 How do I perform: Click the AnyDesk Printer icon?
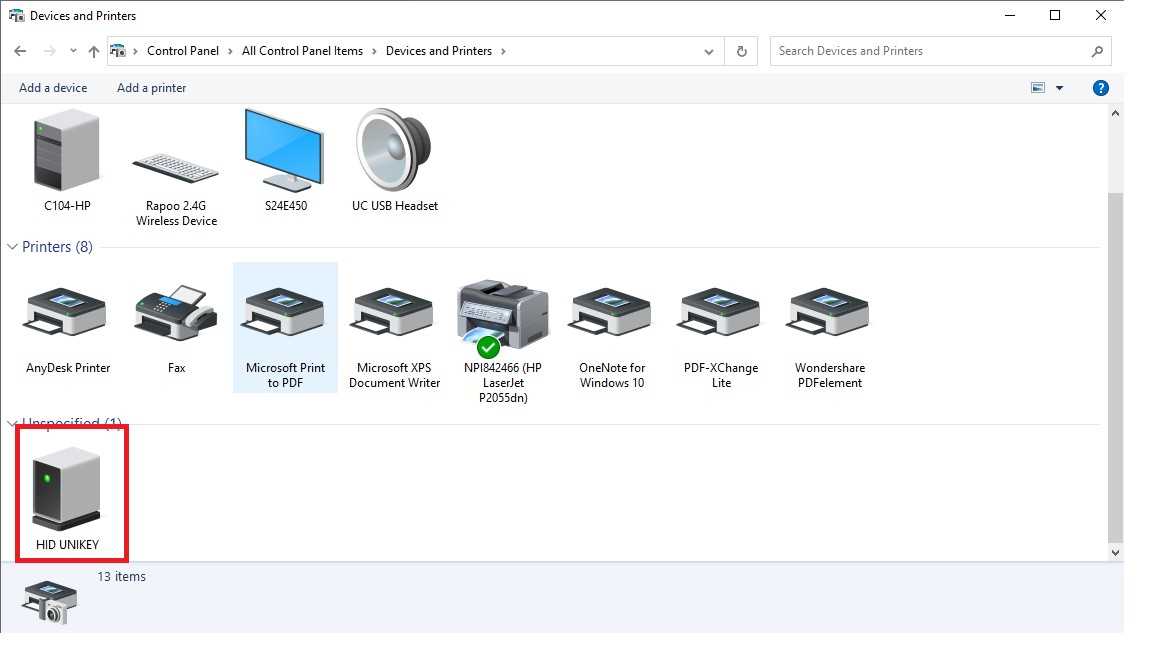click(67, 314)
